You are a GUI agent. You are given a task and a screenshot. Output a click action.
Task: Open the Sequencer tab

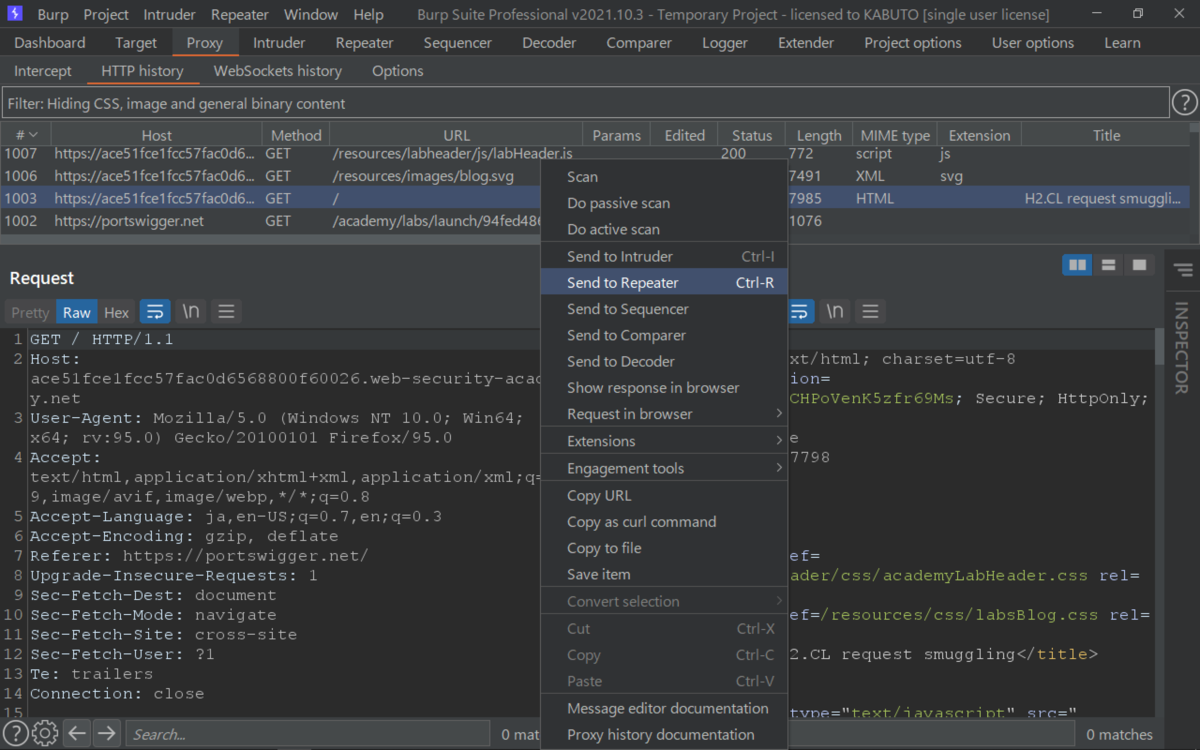click(x=458, y=43)
